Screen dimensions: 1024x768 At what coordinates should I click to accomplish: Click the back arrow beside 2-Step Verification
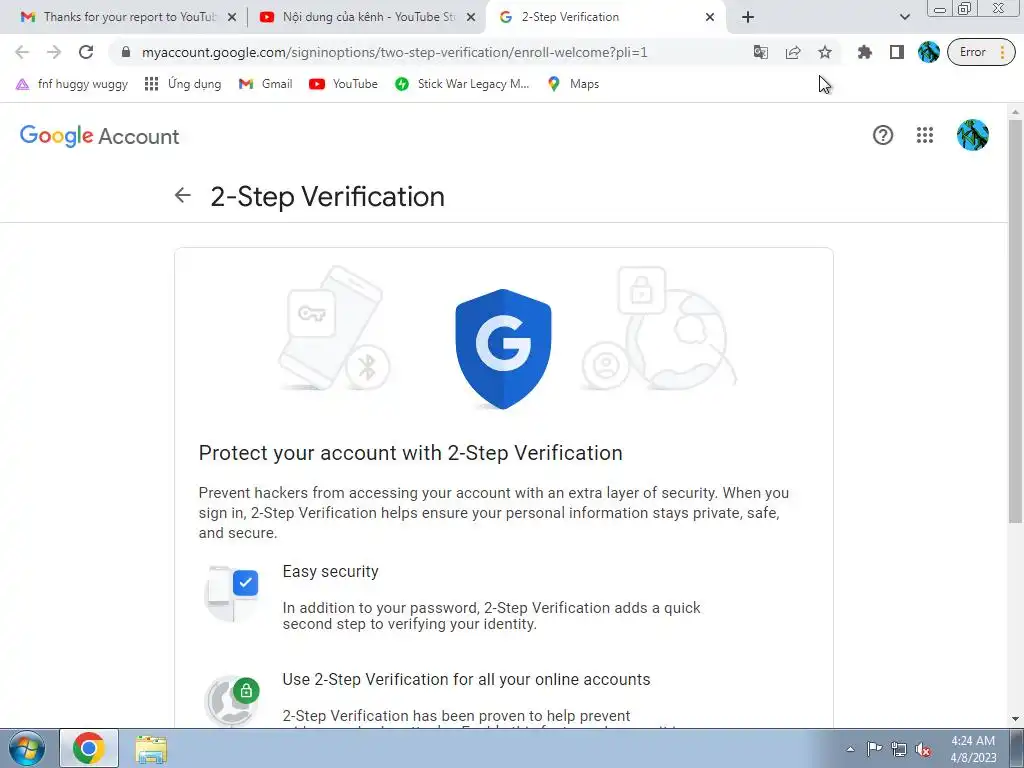[183, 195]
